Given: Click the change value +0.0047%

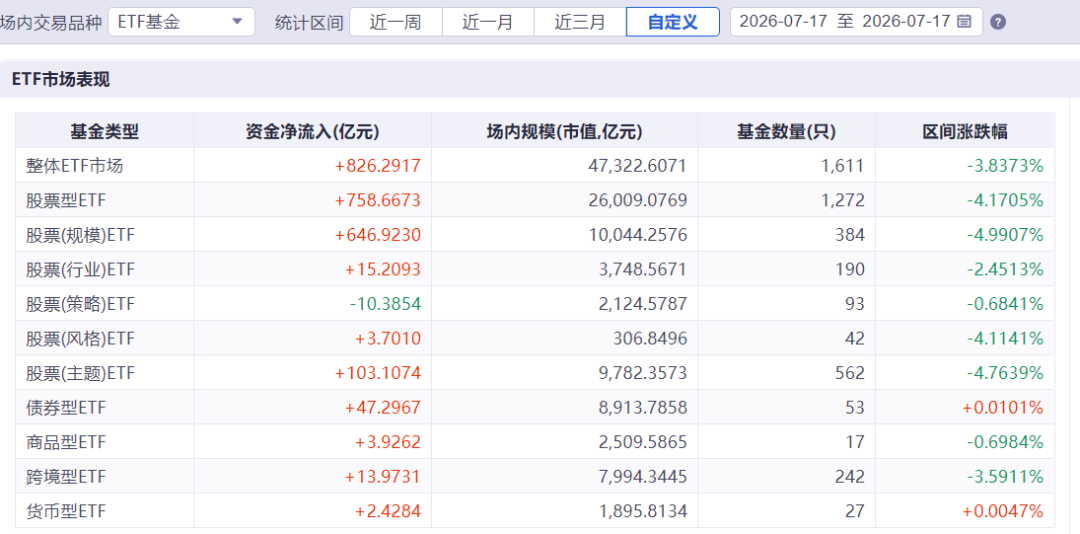Looking at the screenshot, I should pos(1003,511).
